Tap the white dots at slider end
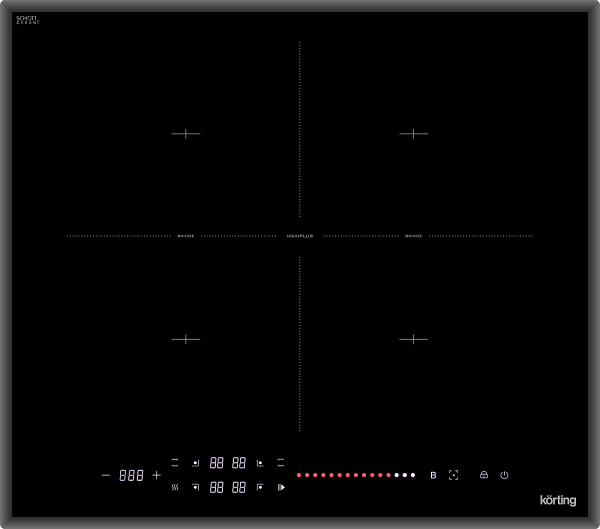The width and height of the screenshot is (600, 529). click(405, 475)
